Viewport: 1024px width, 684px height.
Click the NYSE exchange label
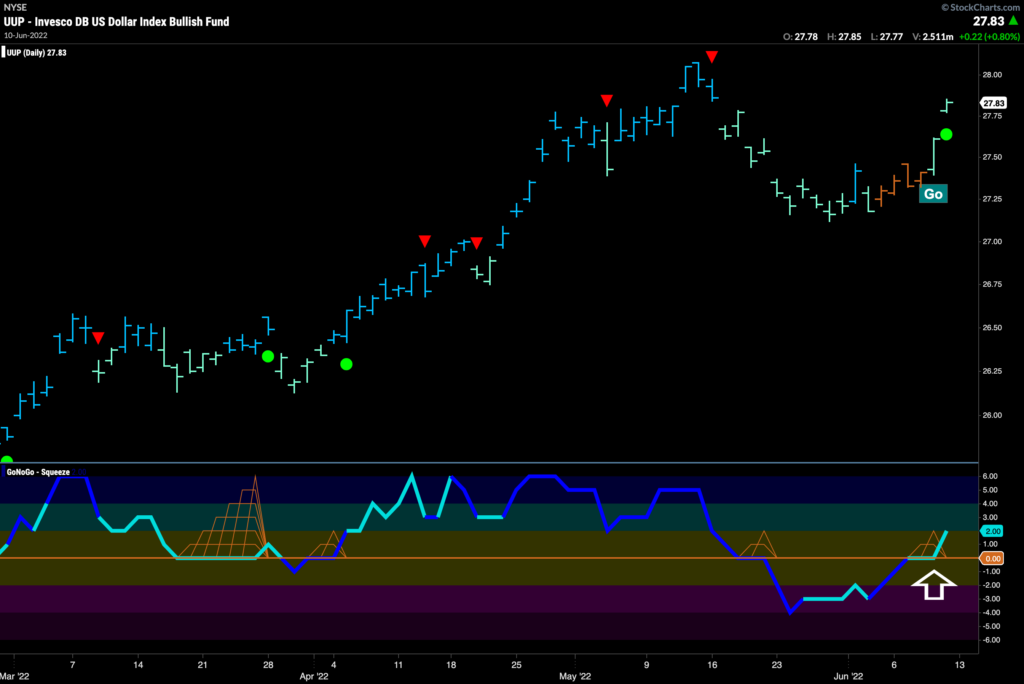click(15, 7)
